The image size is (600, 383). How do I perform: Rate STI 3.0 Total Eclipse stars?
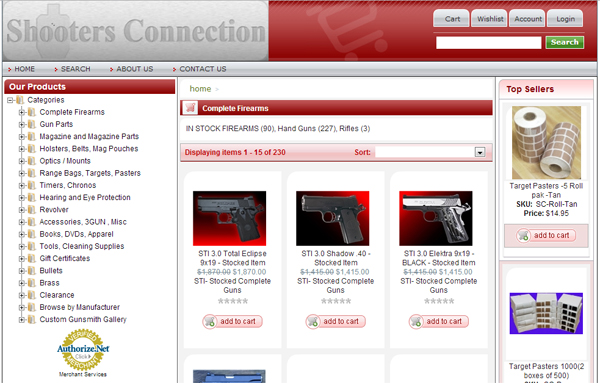coord(233,302)
